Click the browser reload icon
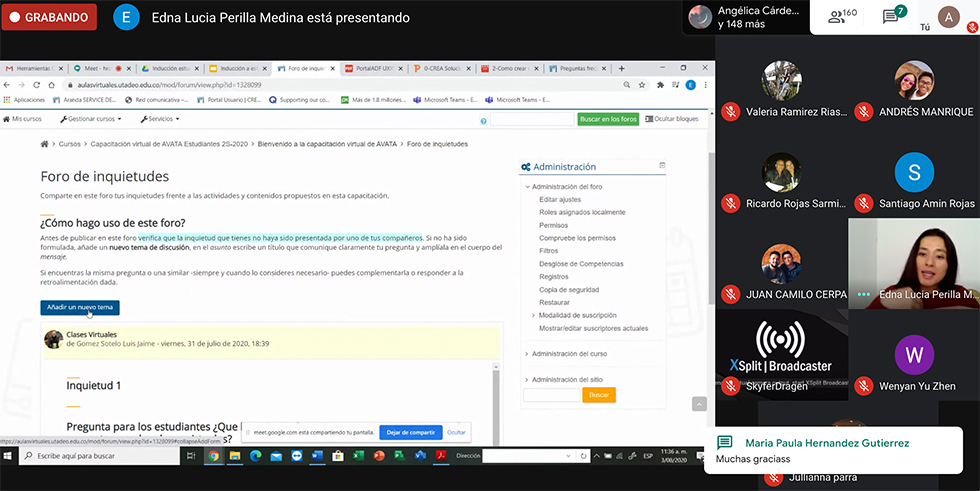 coord(37,85)
